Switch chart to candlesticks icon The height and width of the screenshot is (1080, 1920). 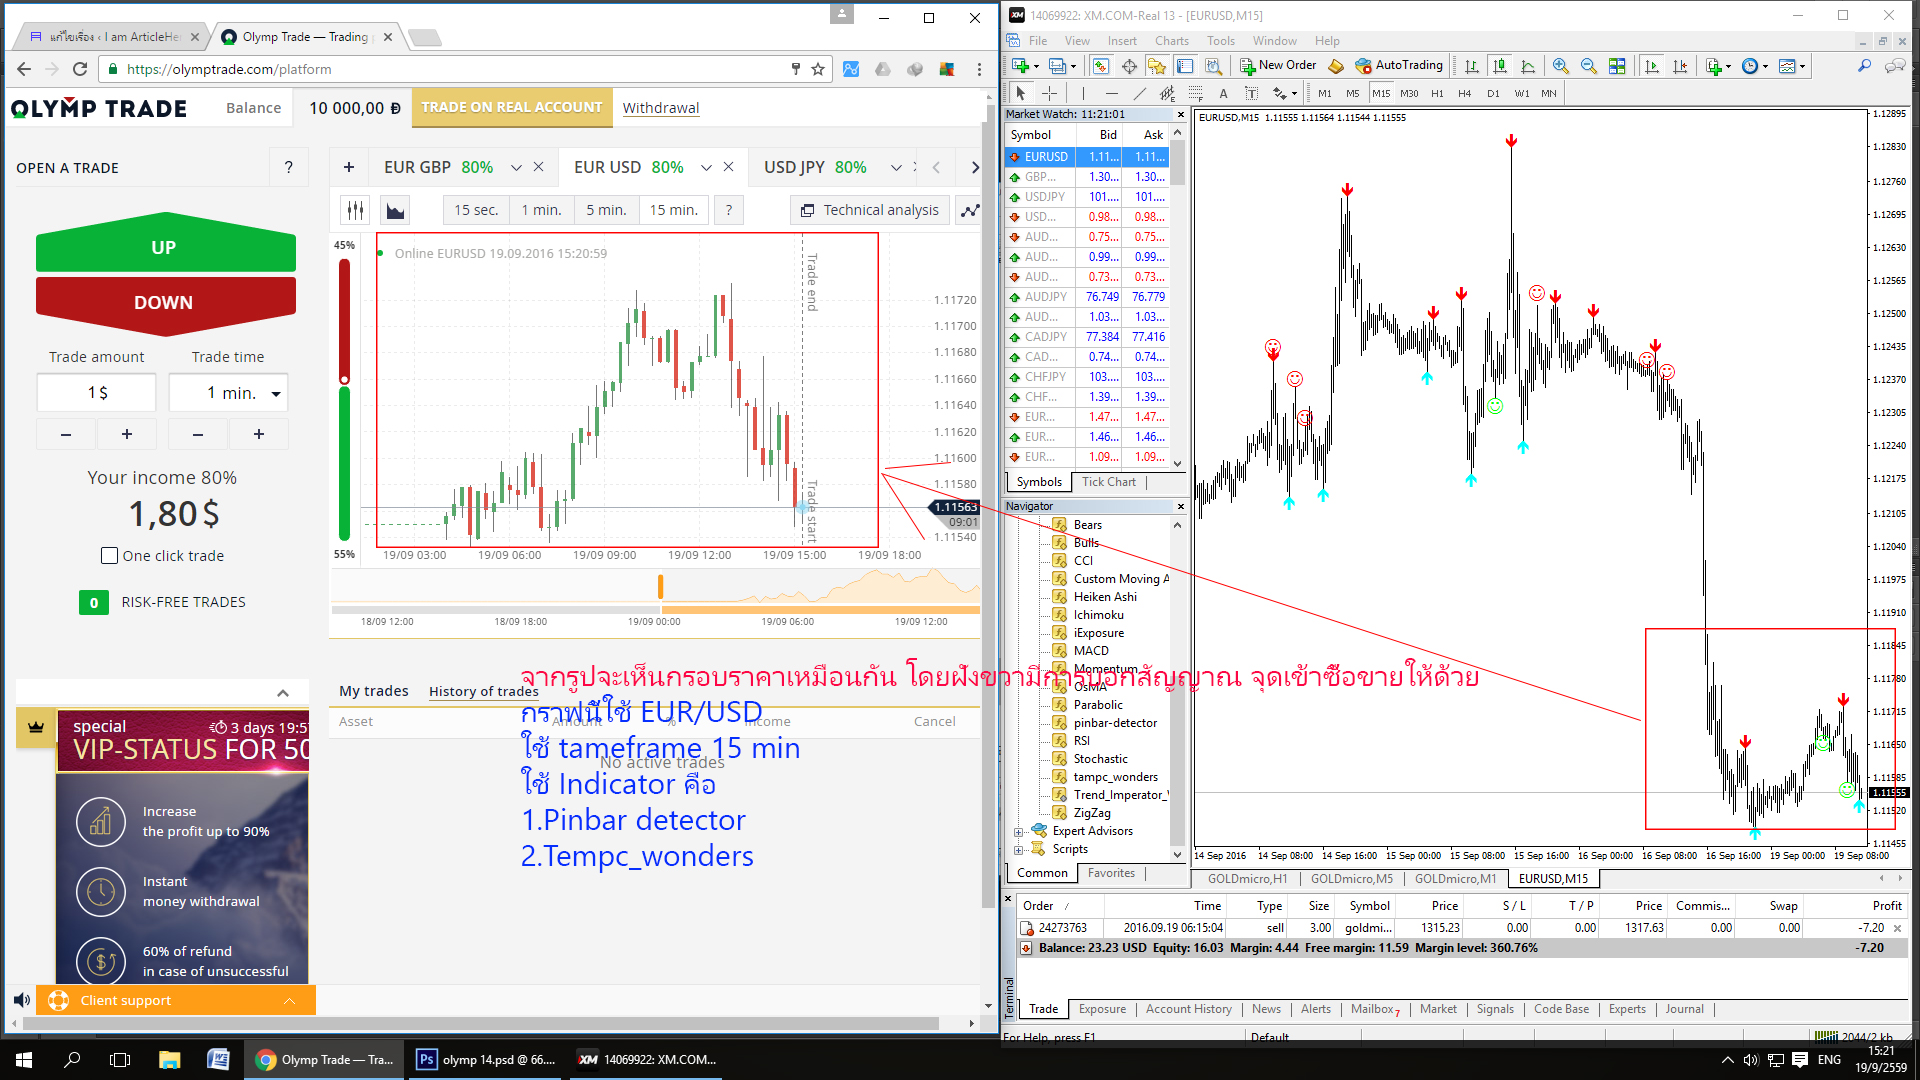[1500, 66]
